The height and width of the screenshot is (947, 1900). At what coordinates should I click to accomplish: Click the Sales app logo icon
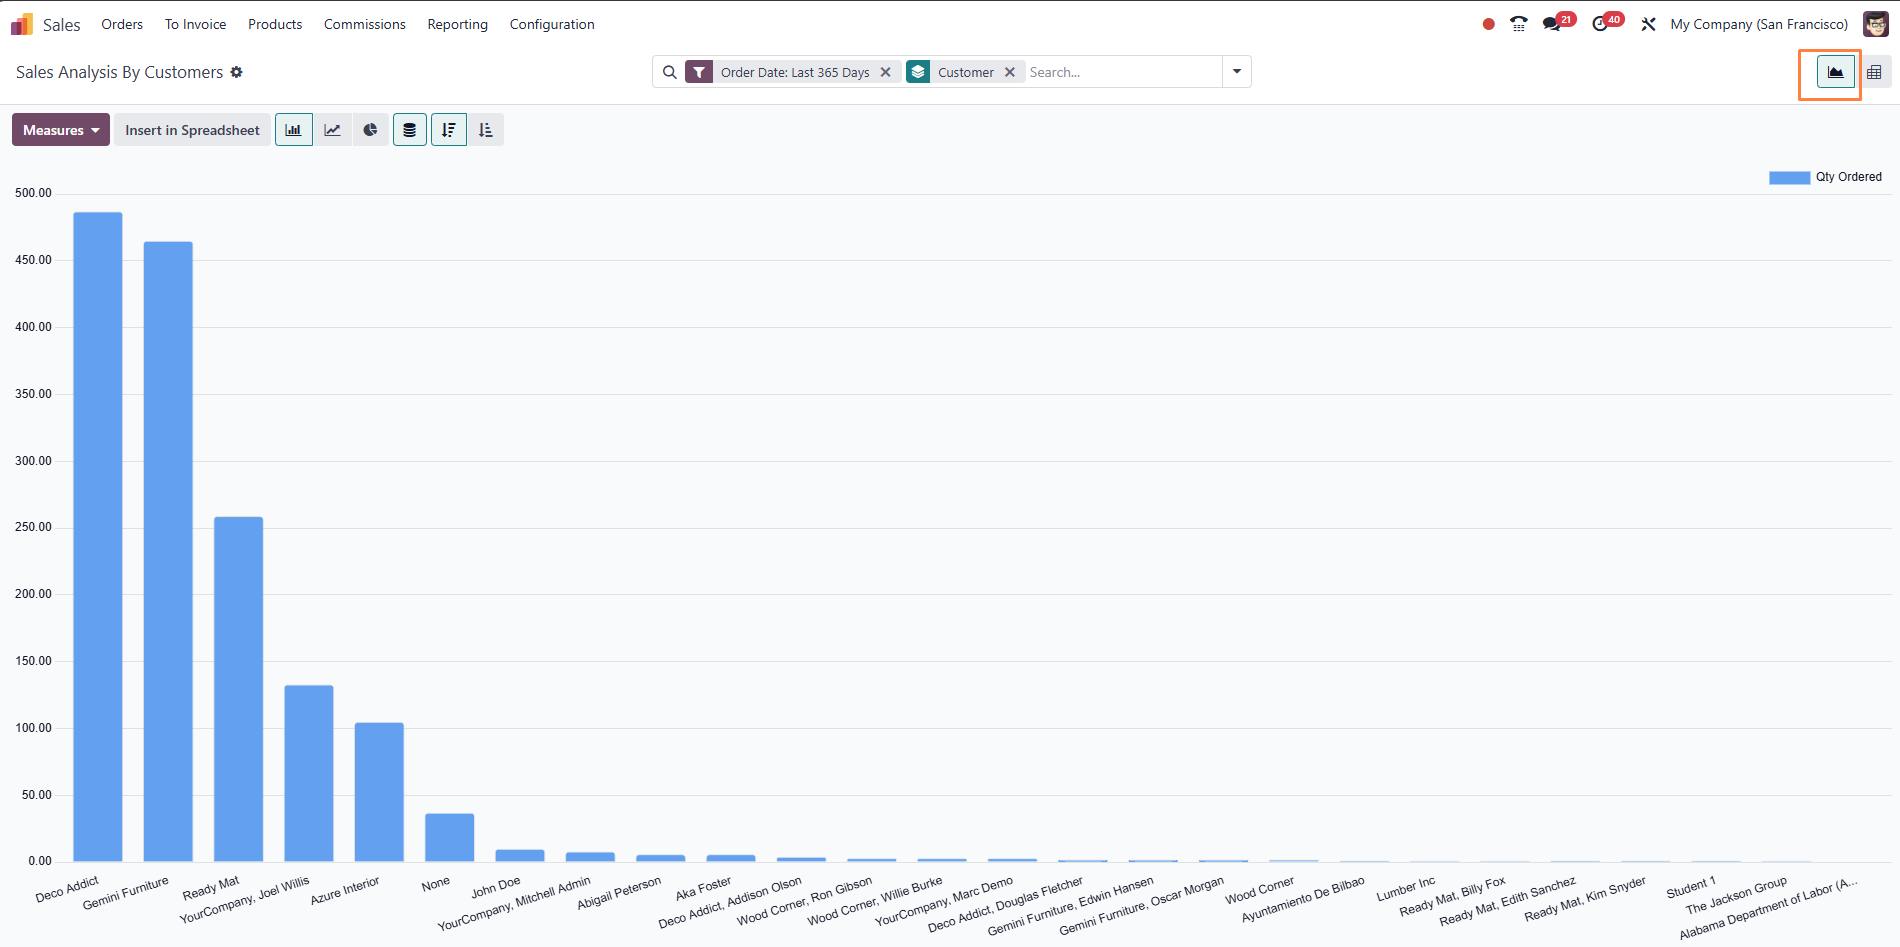[x=22, y=24]
